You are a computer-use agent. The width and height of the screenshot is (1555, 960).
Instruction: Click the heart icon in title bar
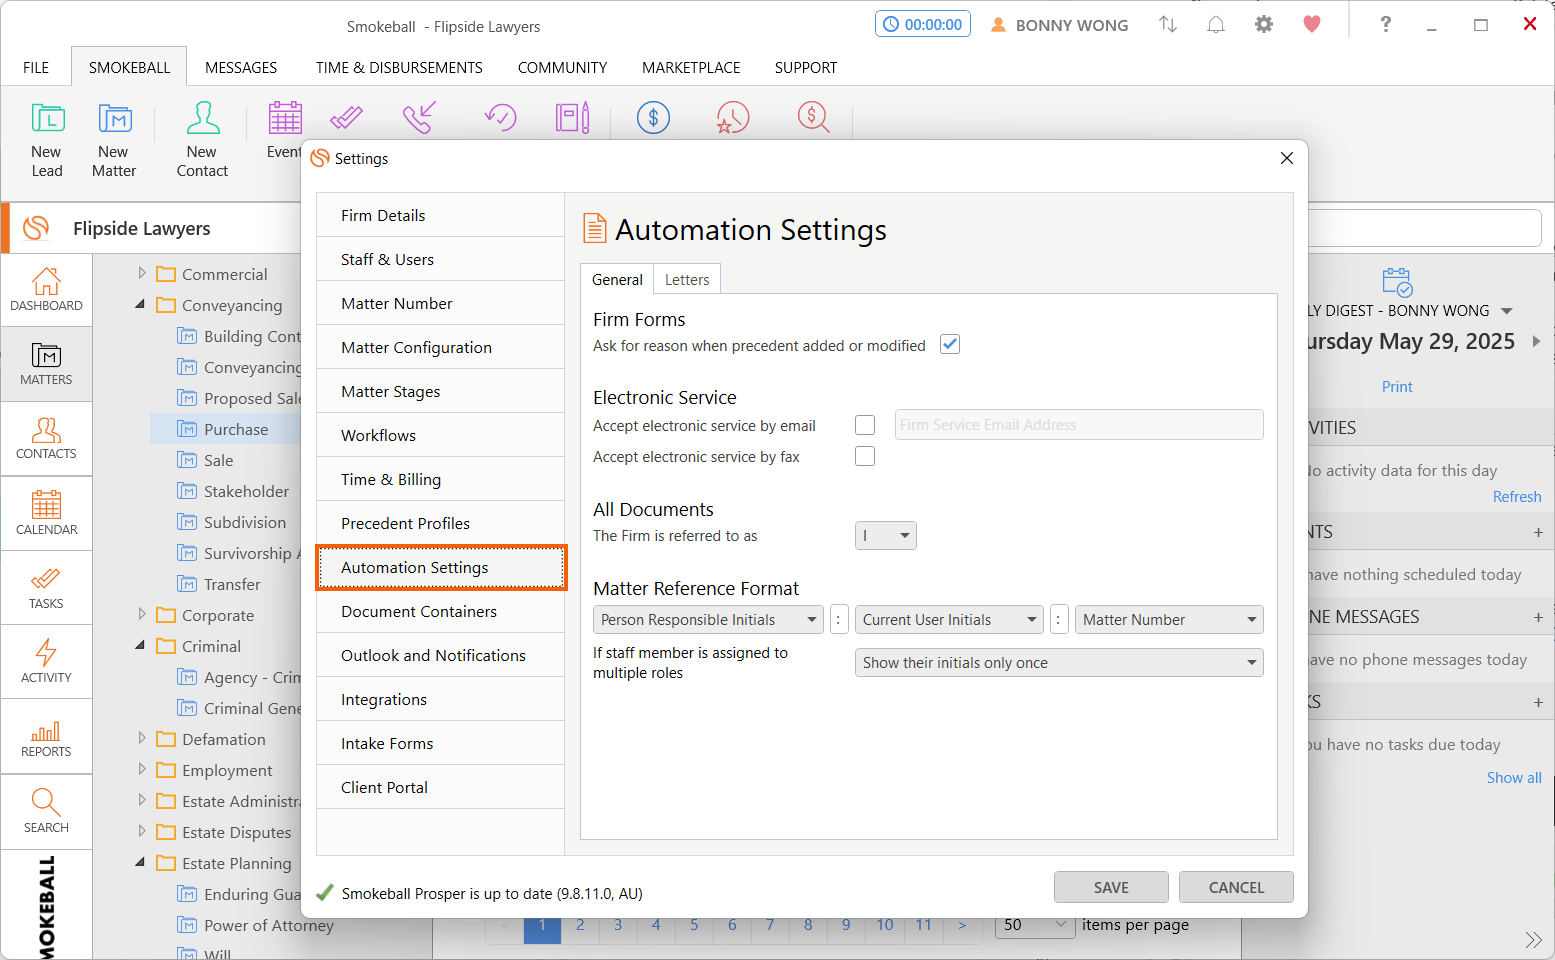1312,25
